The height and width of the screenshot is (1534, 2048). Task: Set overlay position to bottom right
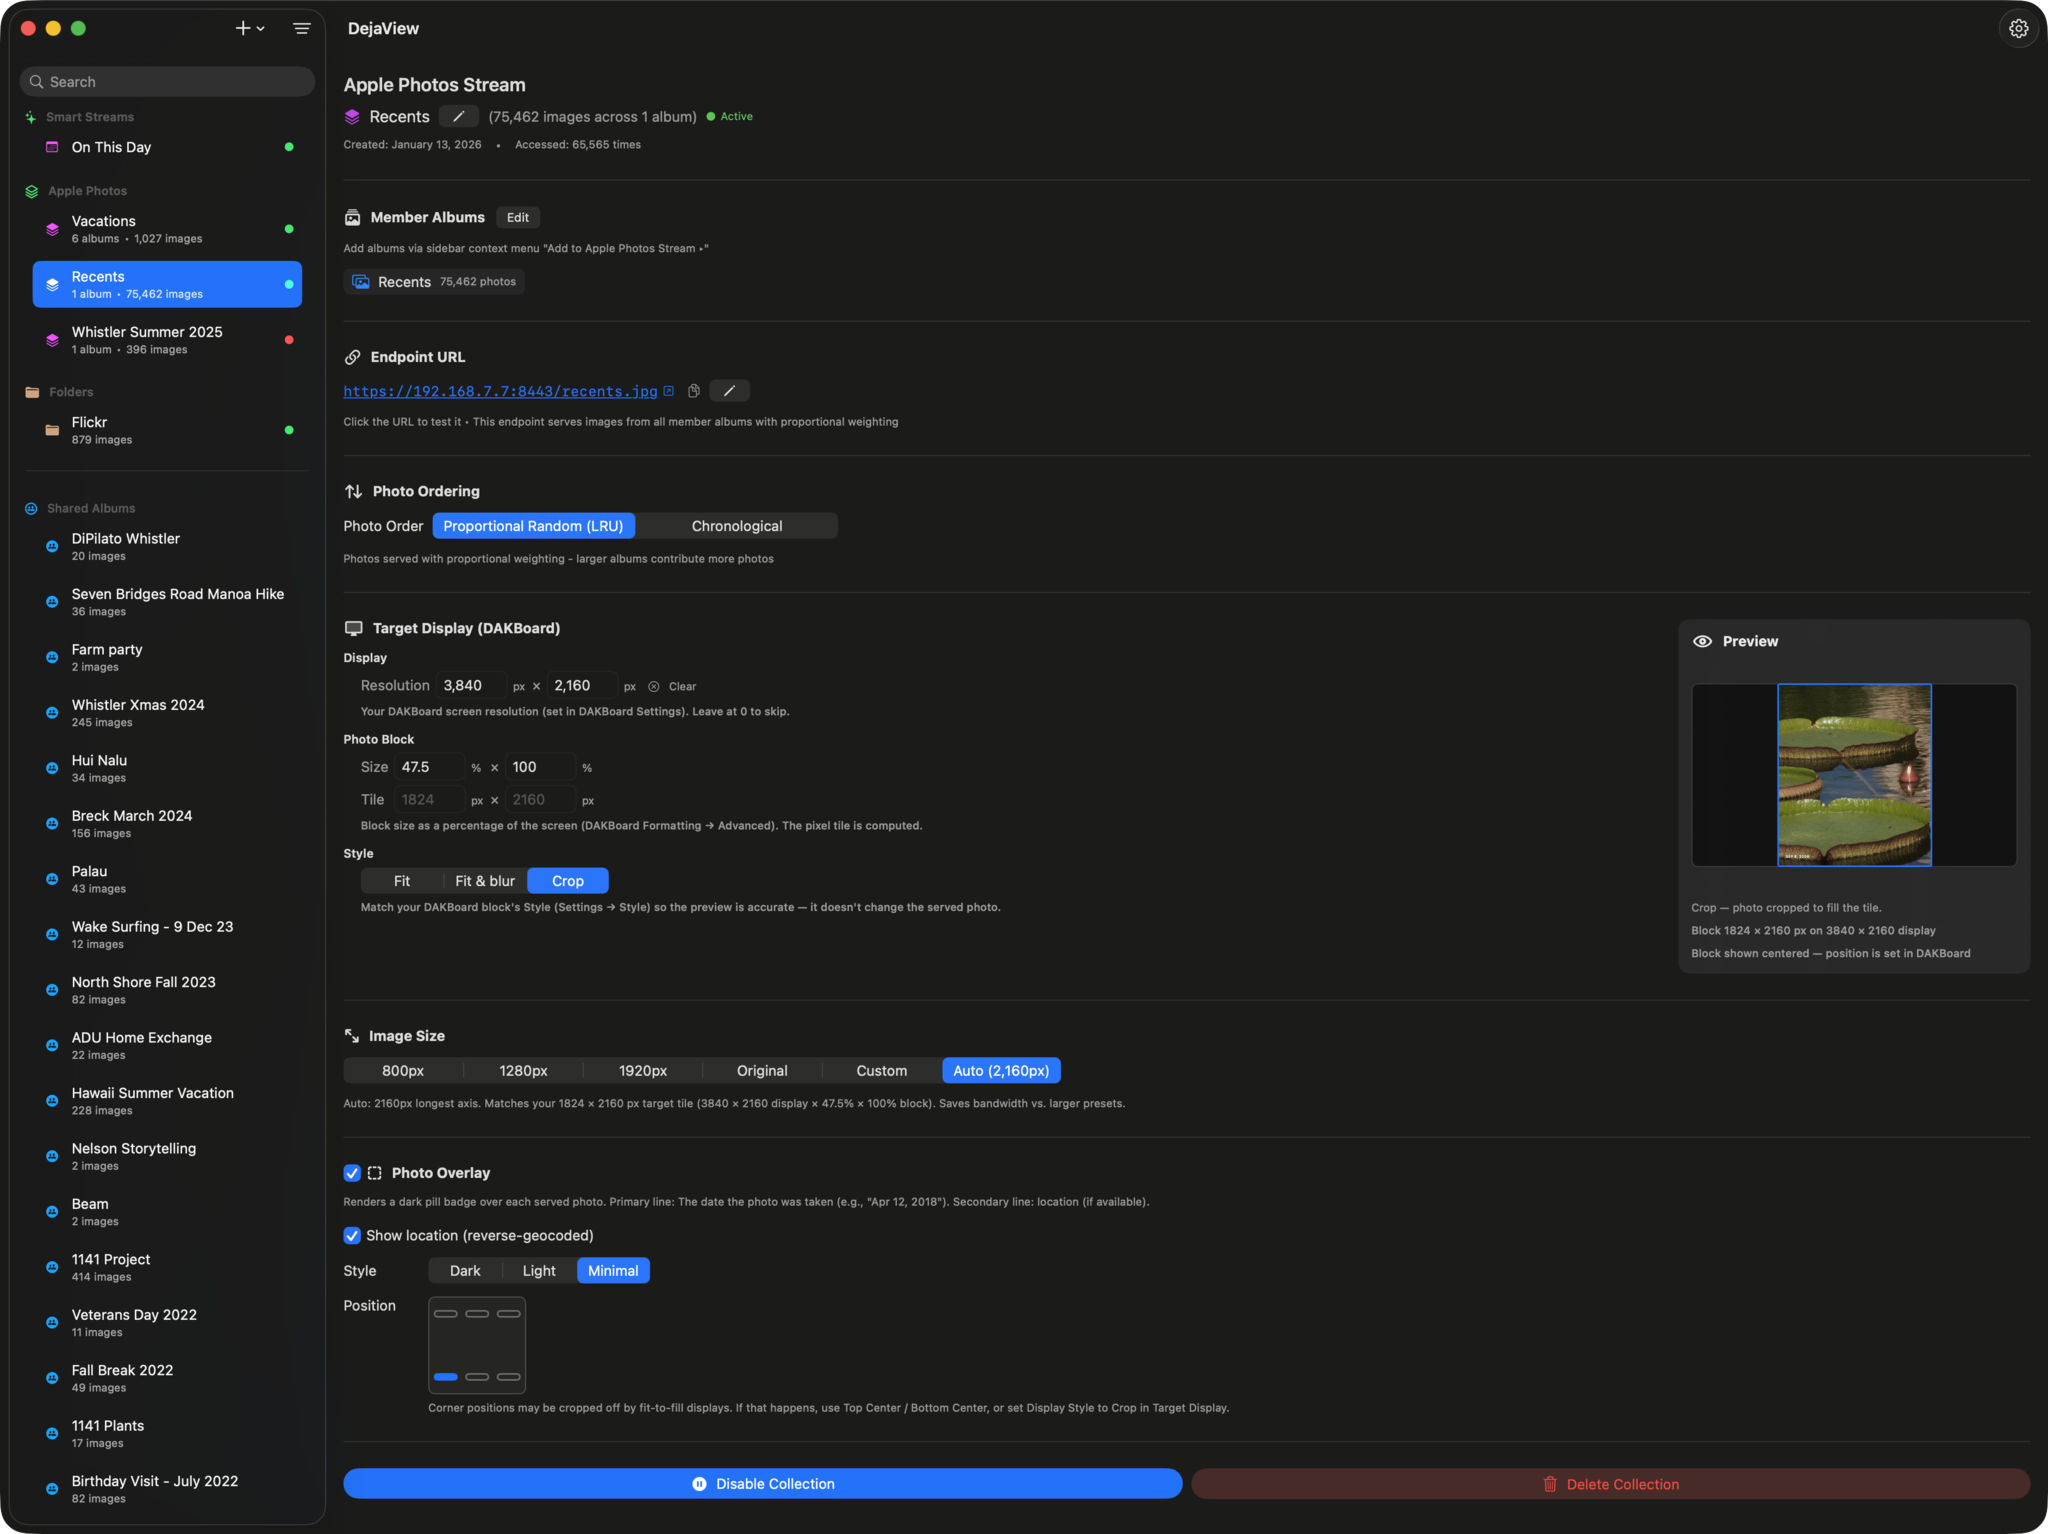(x=509, y=1377)
